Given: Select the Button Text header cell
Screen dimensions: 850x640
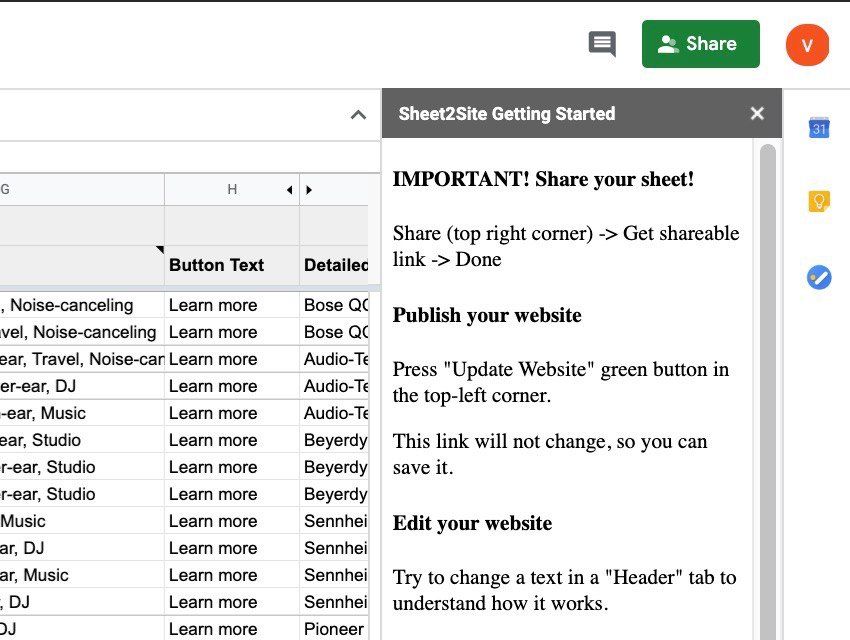Looking at the screenshot, I should (x=231, y=265).
